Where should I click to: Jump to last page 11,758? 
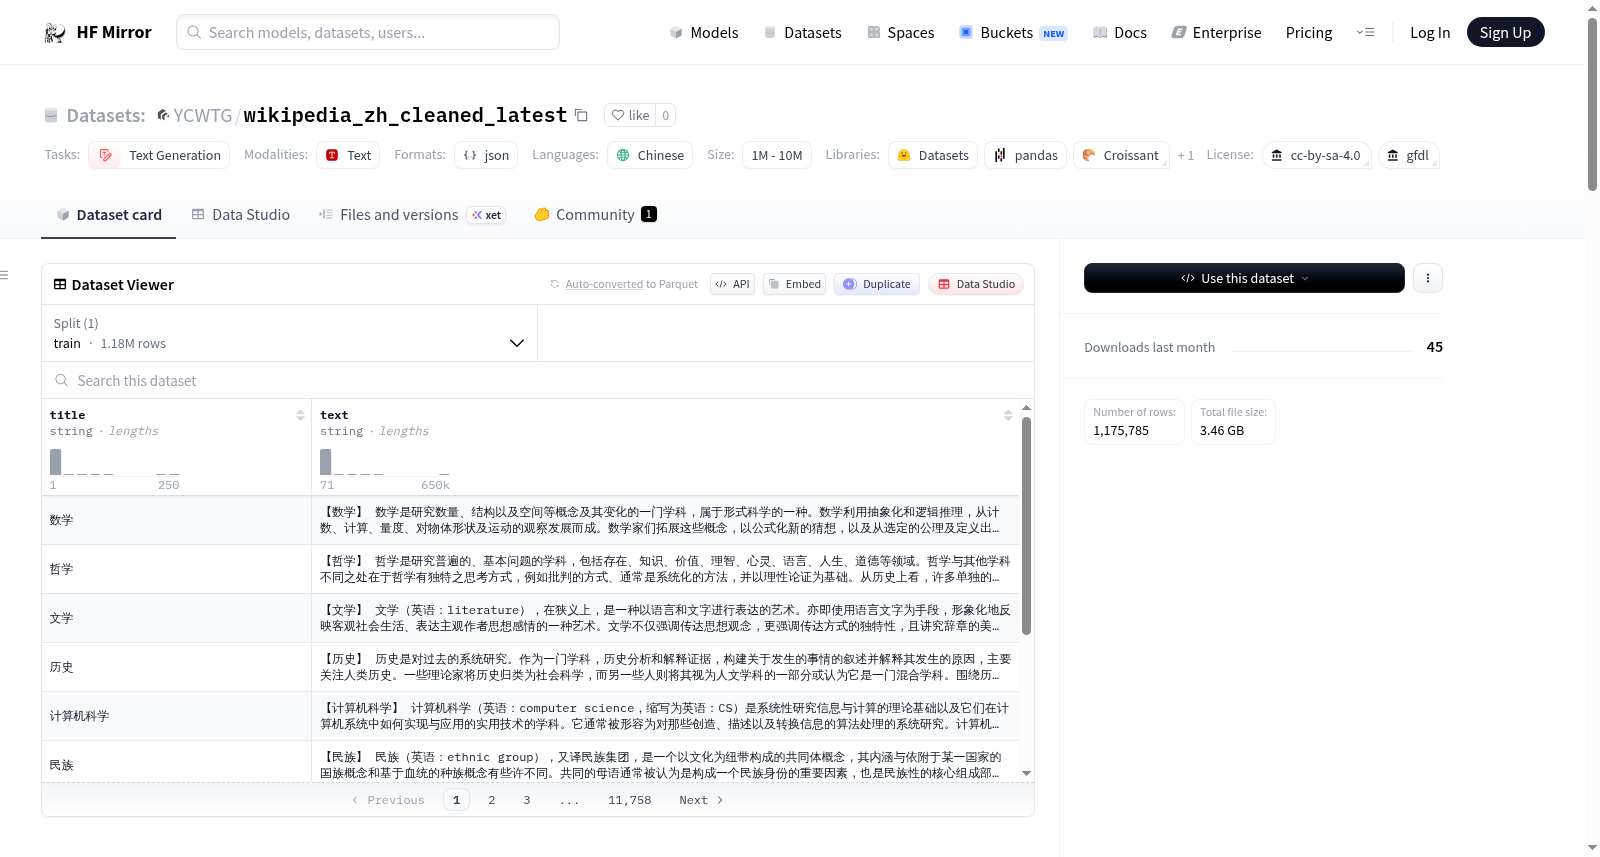[630, 800]
